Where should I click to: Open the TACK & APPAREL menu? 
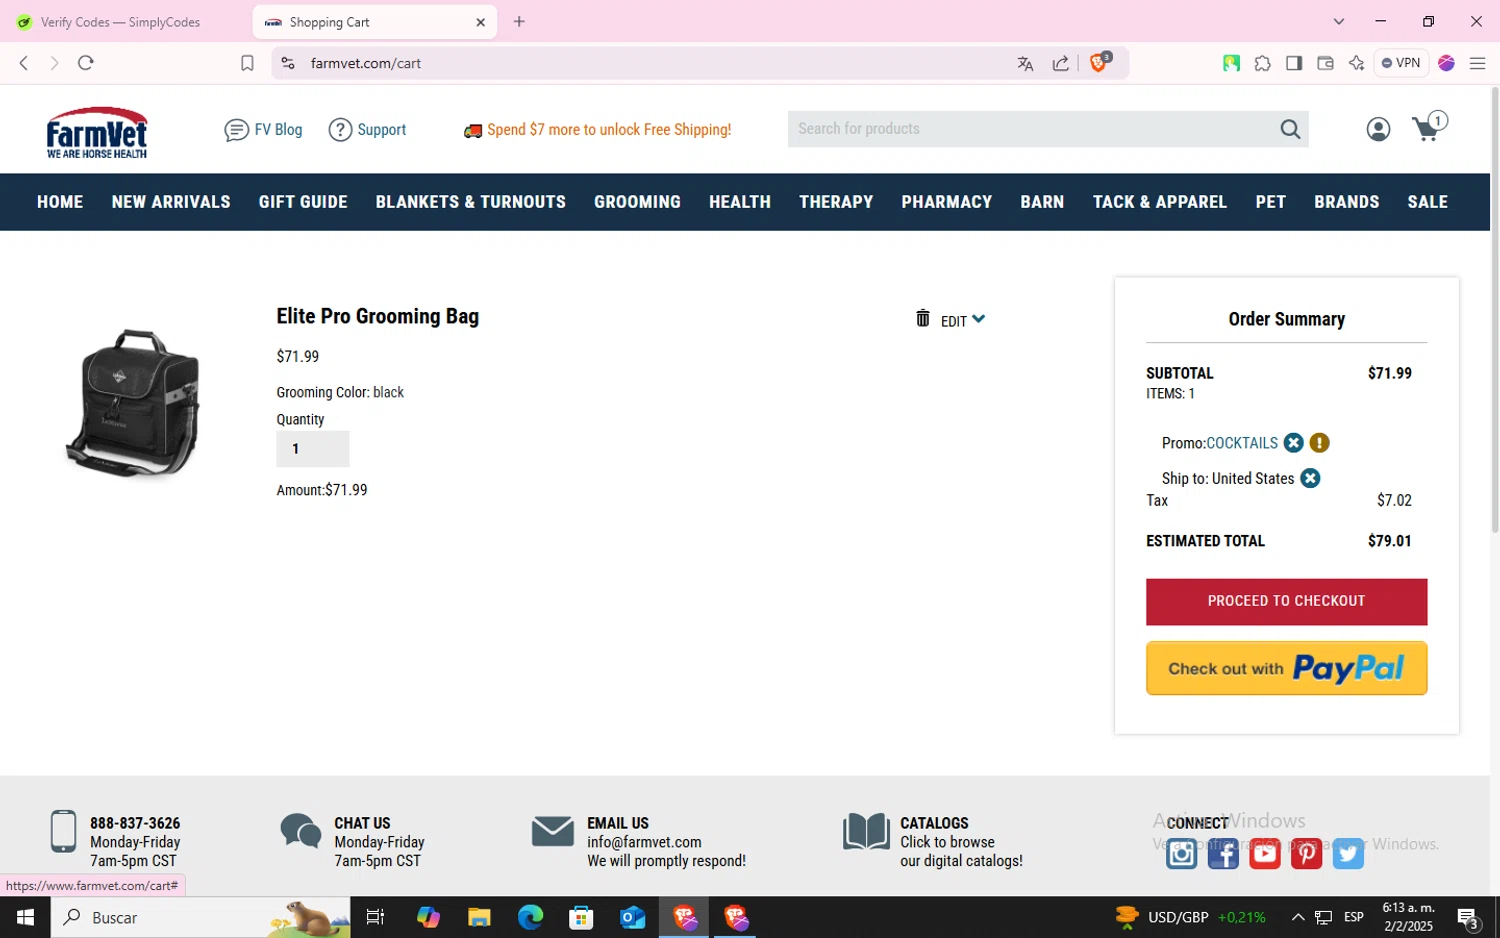tap(1160, 202)
